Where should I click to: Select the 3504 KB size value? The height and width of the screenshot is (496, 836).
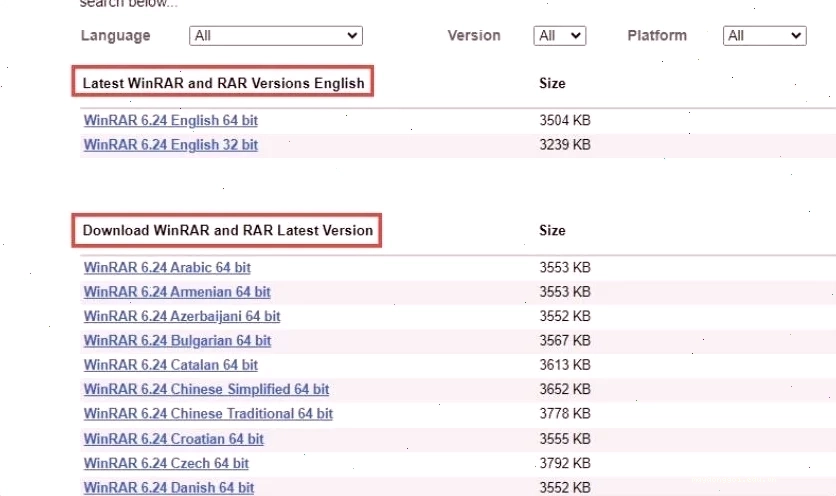(565, 121)
